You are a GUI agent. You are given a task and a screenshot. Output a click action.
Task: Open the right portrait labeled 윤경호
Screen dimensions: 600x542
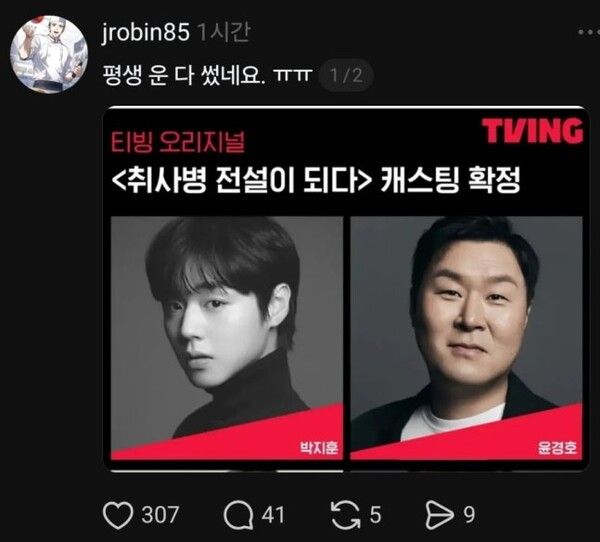[x=466, y=338]
